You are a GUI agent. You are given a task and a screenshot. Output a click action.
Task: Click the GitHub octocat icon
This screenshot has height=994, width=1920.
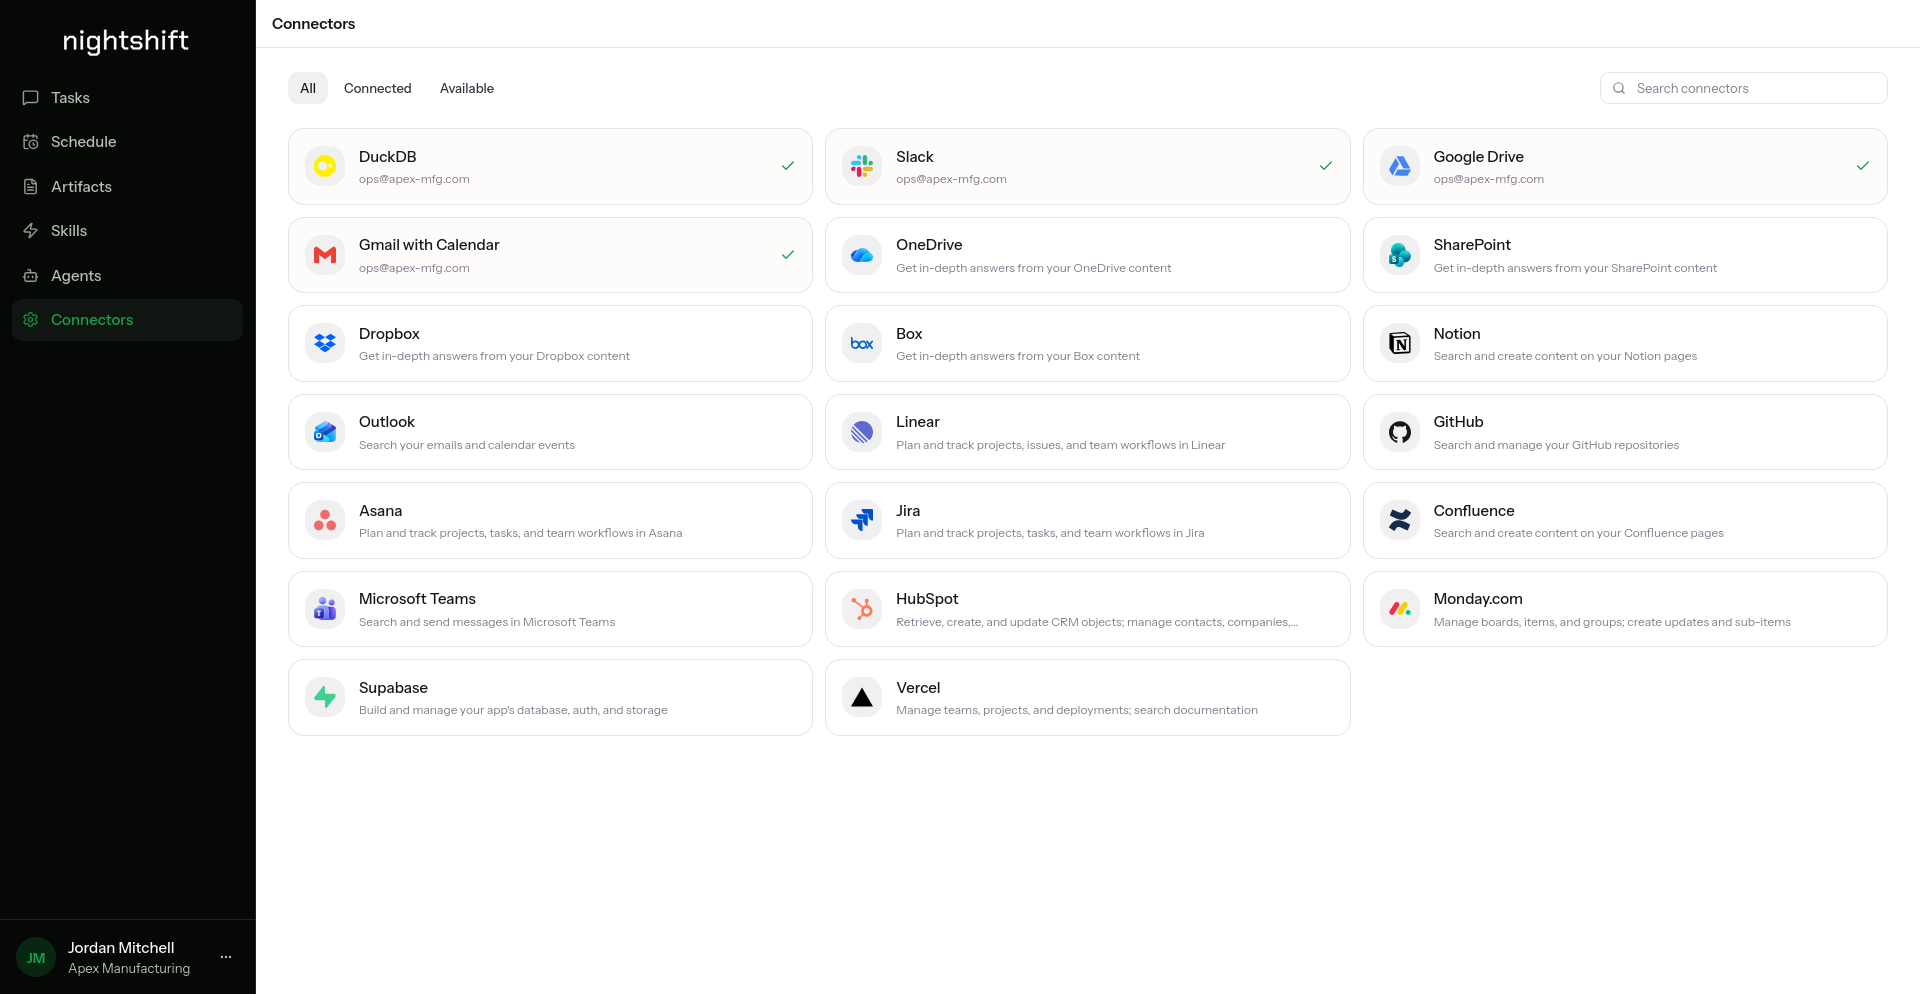tap(1400, 432)
